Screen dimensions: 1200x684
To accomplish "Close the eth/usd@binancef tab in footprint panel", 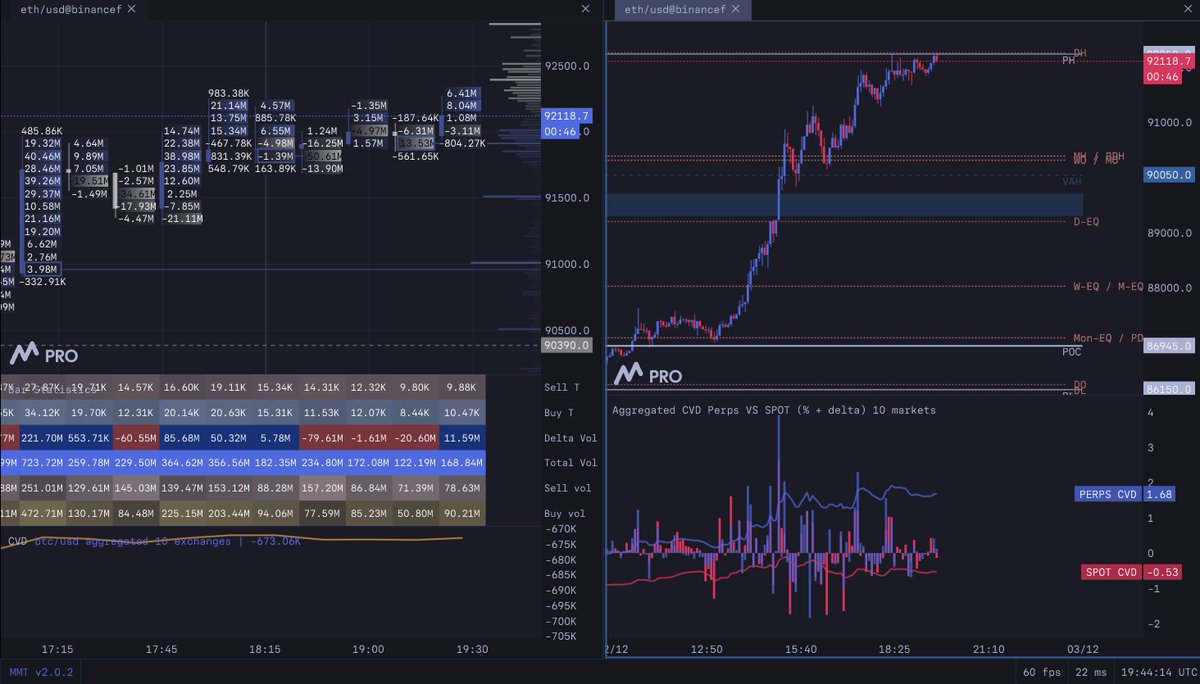I will pyautogui.click(x=130, y=9).
